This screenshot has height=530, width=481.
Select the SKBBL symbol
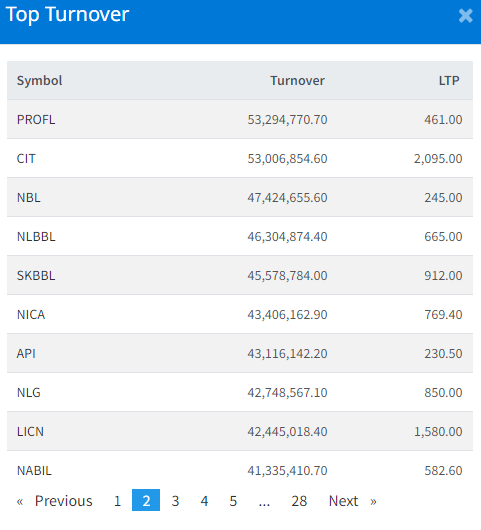[36, 275]
